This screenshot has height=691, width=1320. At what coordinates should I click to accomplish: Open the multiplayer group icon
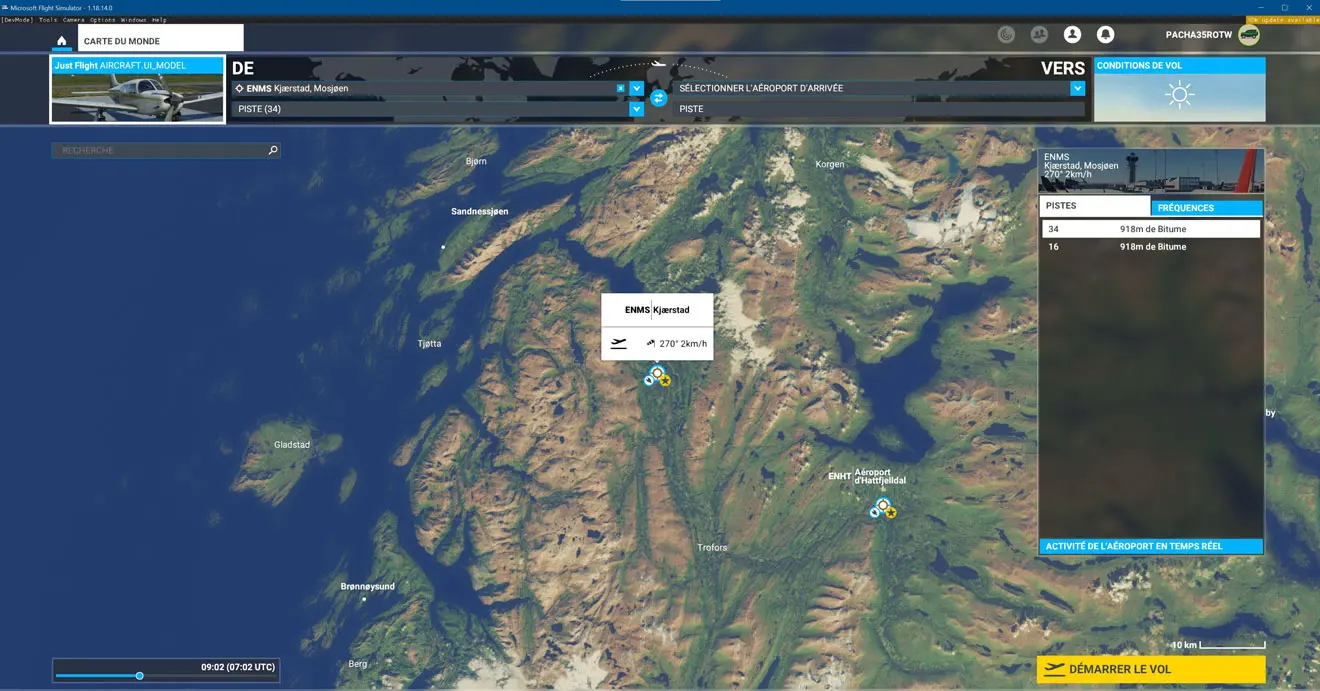[1039, 35]
